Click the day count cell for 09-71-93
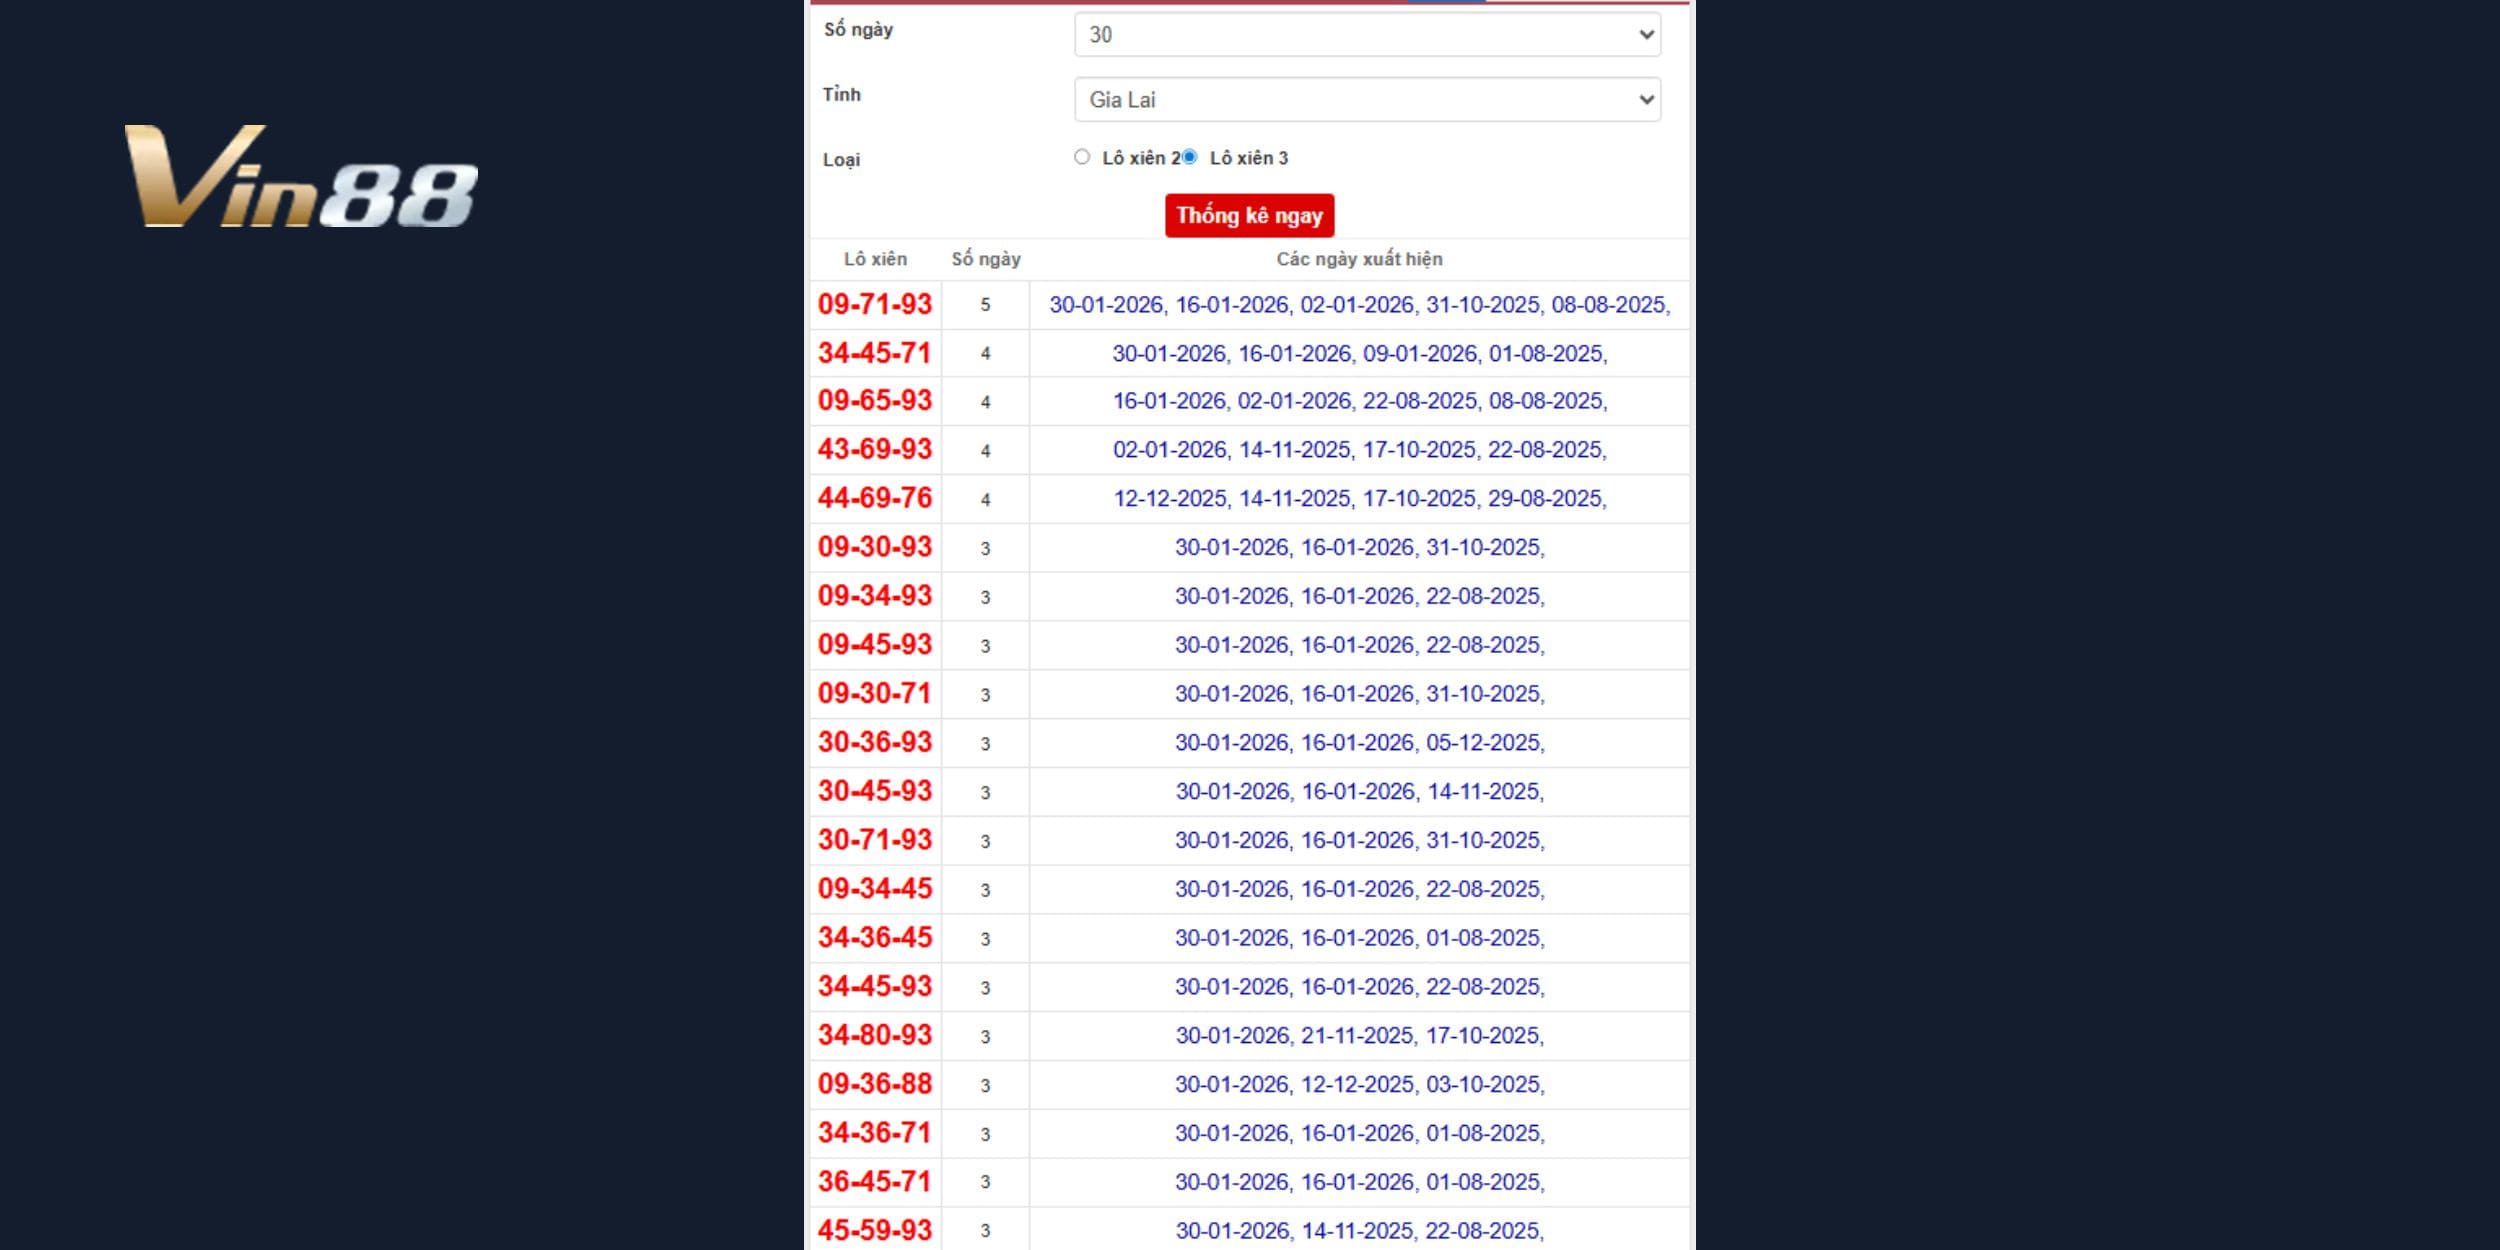Screen dimensions: 2500x1250 985,305
